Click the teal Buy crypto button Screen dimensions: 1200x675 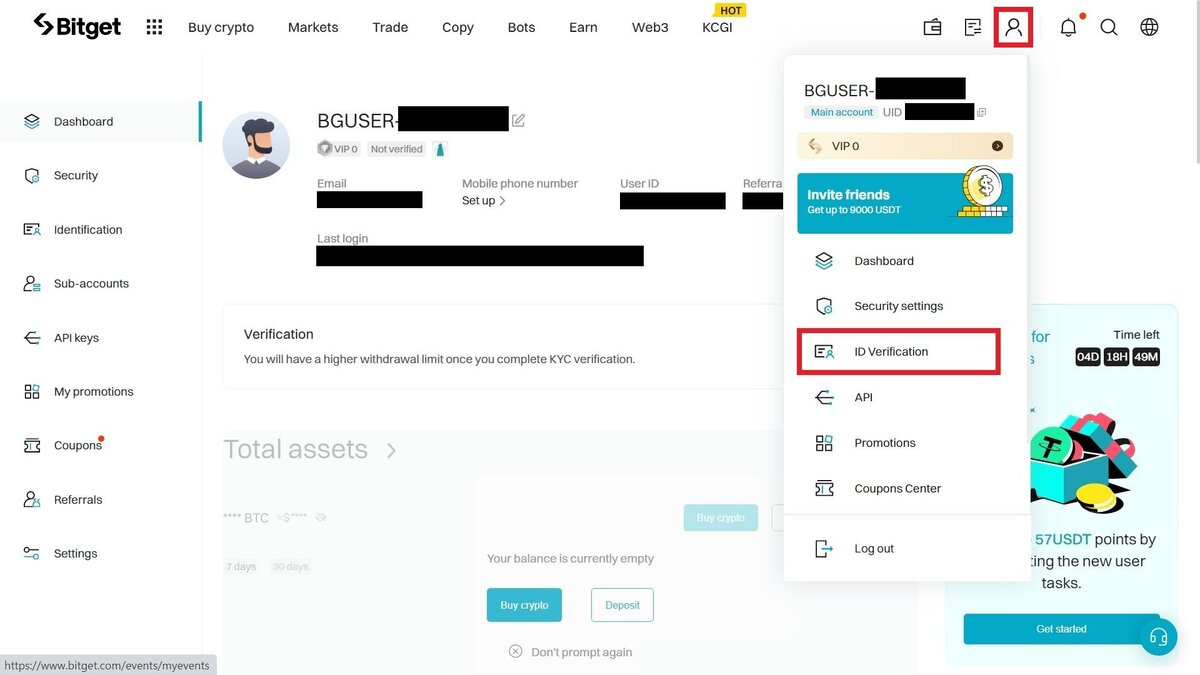coord(524,605)
